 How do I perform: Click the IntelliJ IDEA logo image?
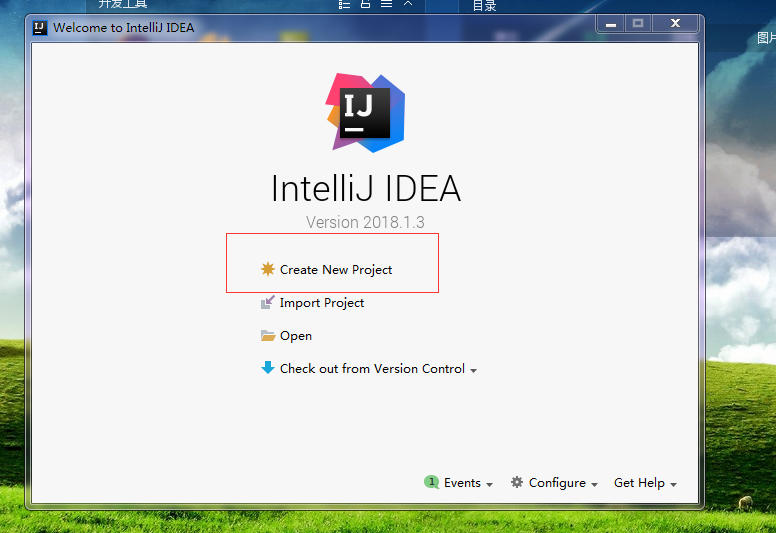pyautogui.click(x=366, y=112)
